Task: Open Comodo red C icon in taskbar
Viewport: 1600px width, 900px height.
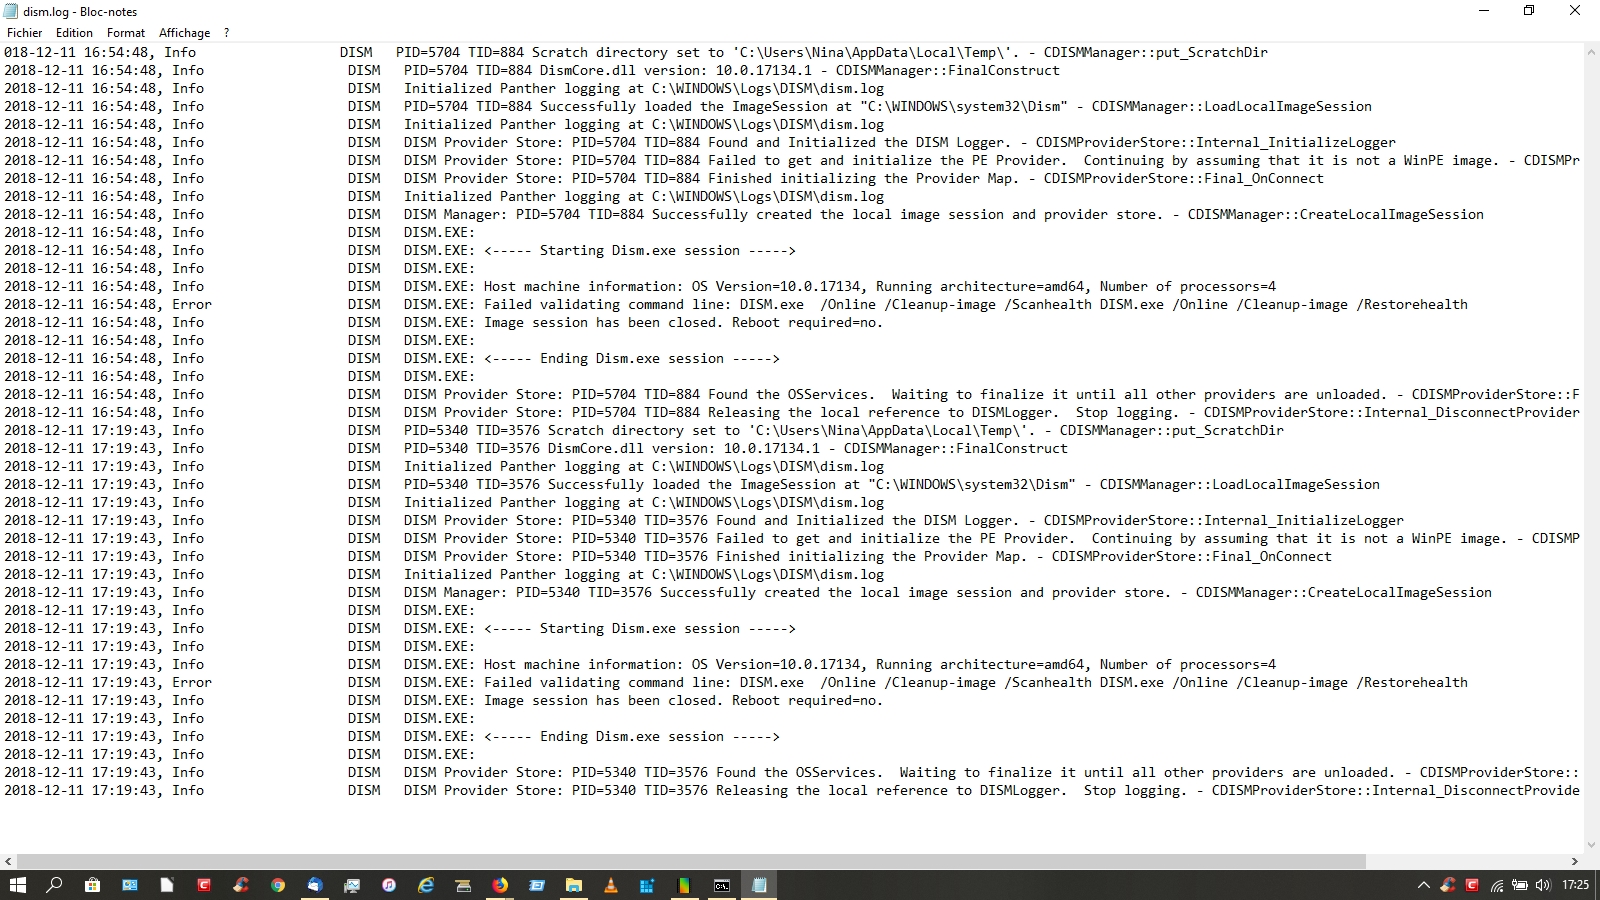Action: pos(204,885)
